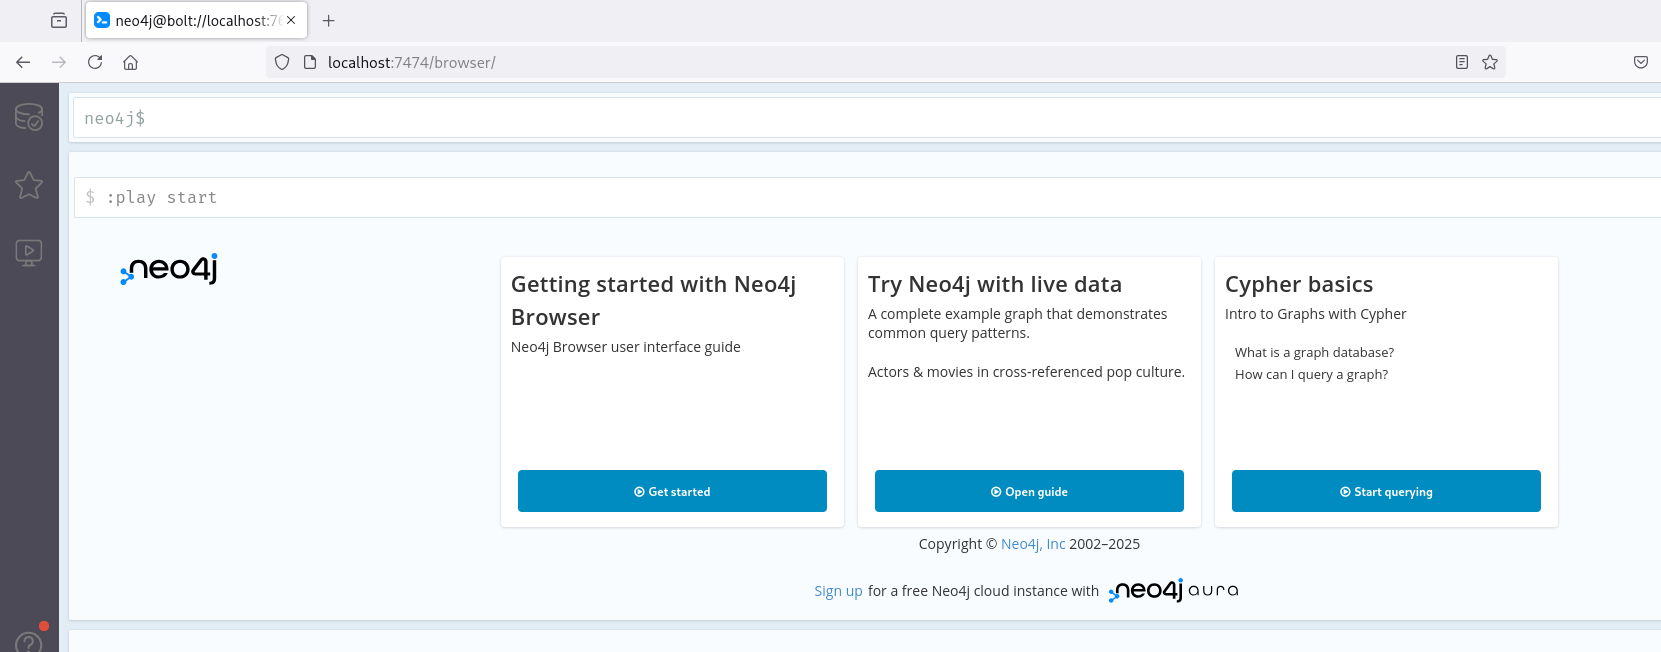Open the Help question mark icon
Image resolution: width=1661 pixels, height=652 pixels.
click(x=29, y=642)
